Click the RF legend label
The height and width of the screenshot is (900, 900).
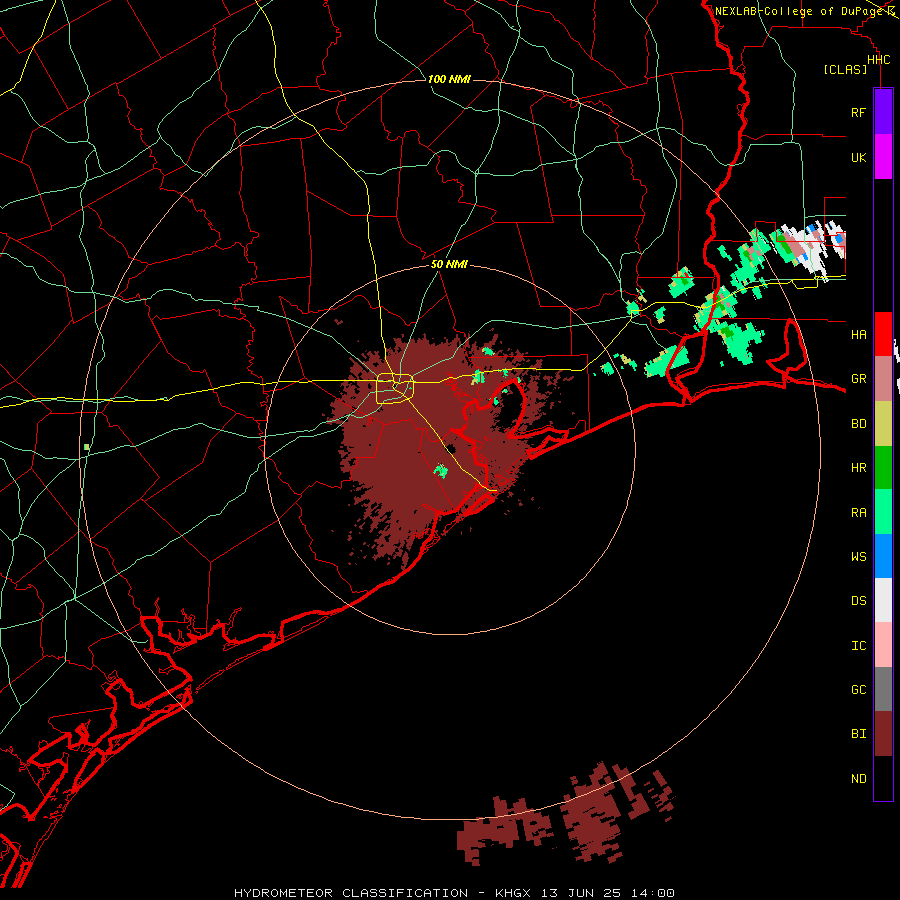(x=858, y=112)
